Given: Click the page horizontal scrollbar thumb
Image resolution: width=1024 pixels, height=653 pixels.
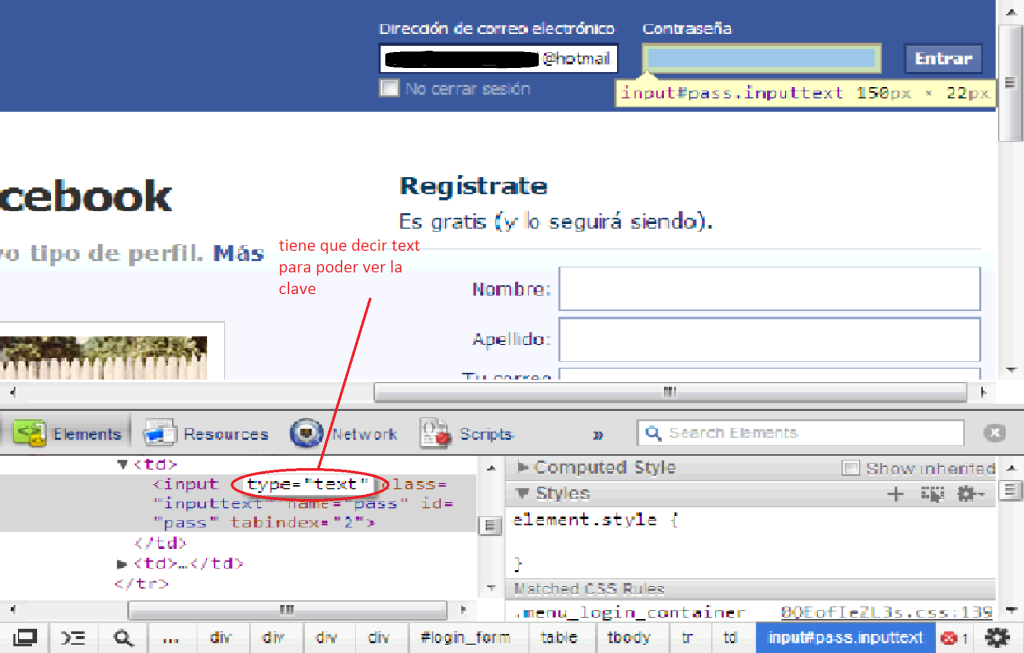Looking at the screenshot, I should click(x=670, y=392).
